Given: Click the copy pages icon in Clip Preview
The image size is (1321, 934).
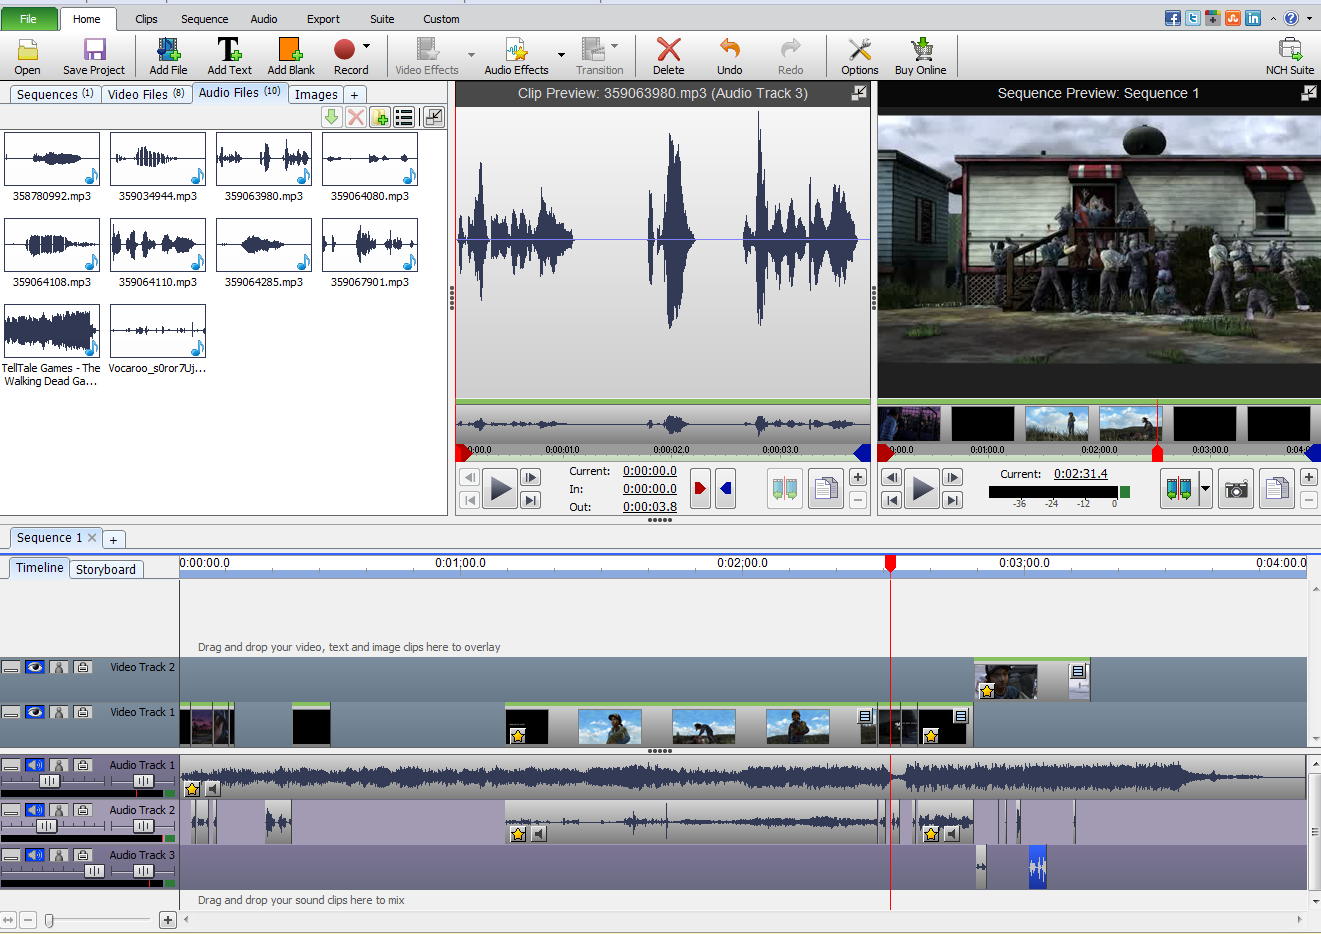Looking at the screenshot, I should (x=826, y=489).
